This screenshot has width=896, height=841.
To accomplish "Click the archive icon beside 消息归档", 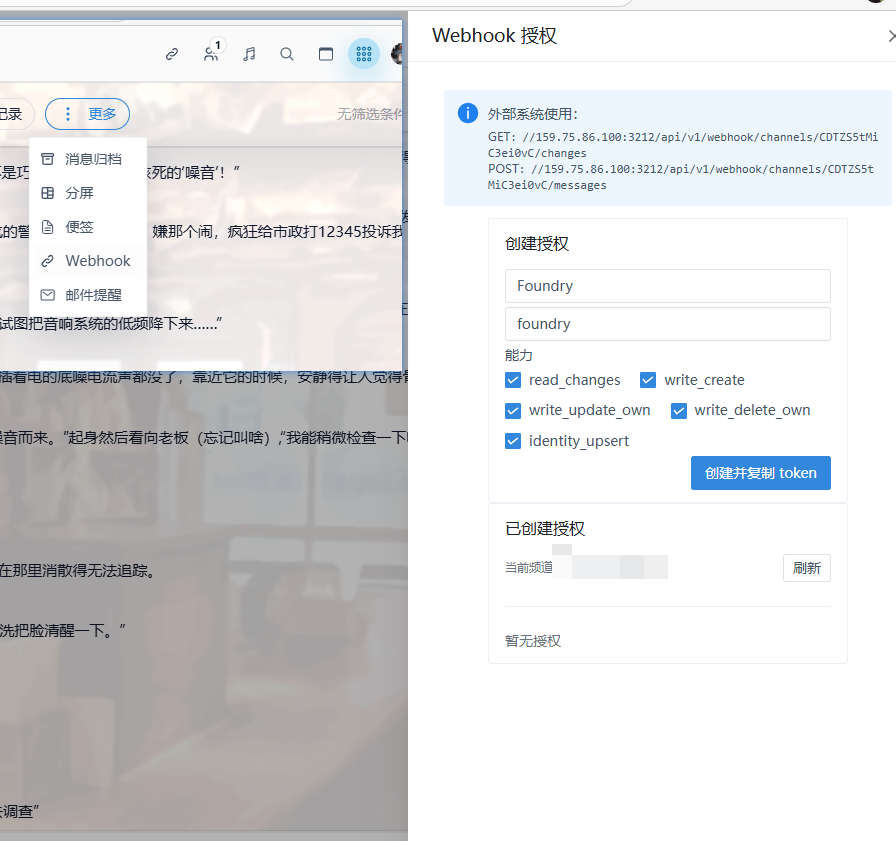I will click(x=48, y=159).
